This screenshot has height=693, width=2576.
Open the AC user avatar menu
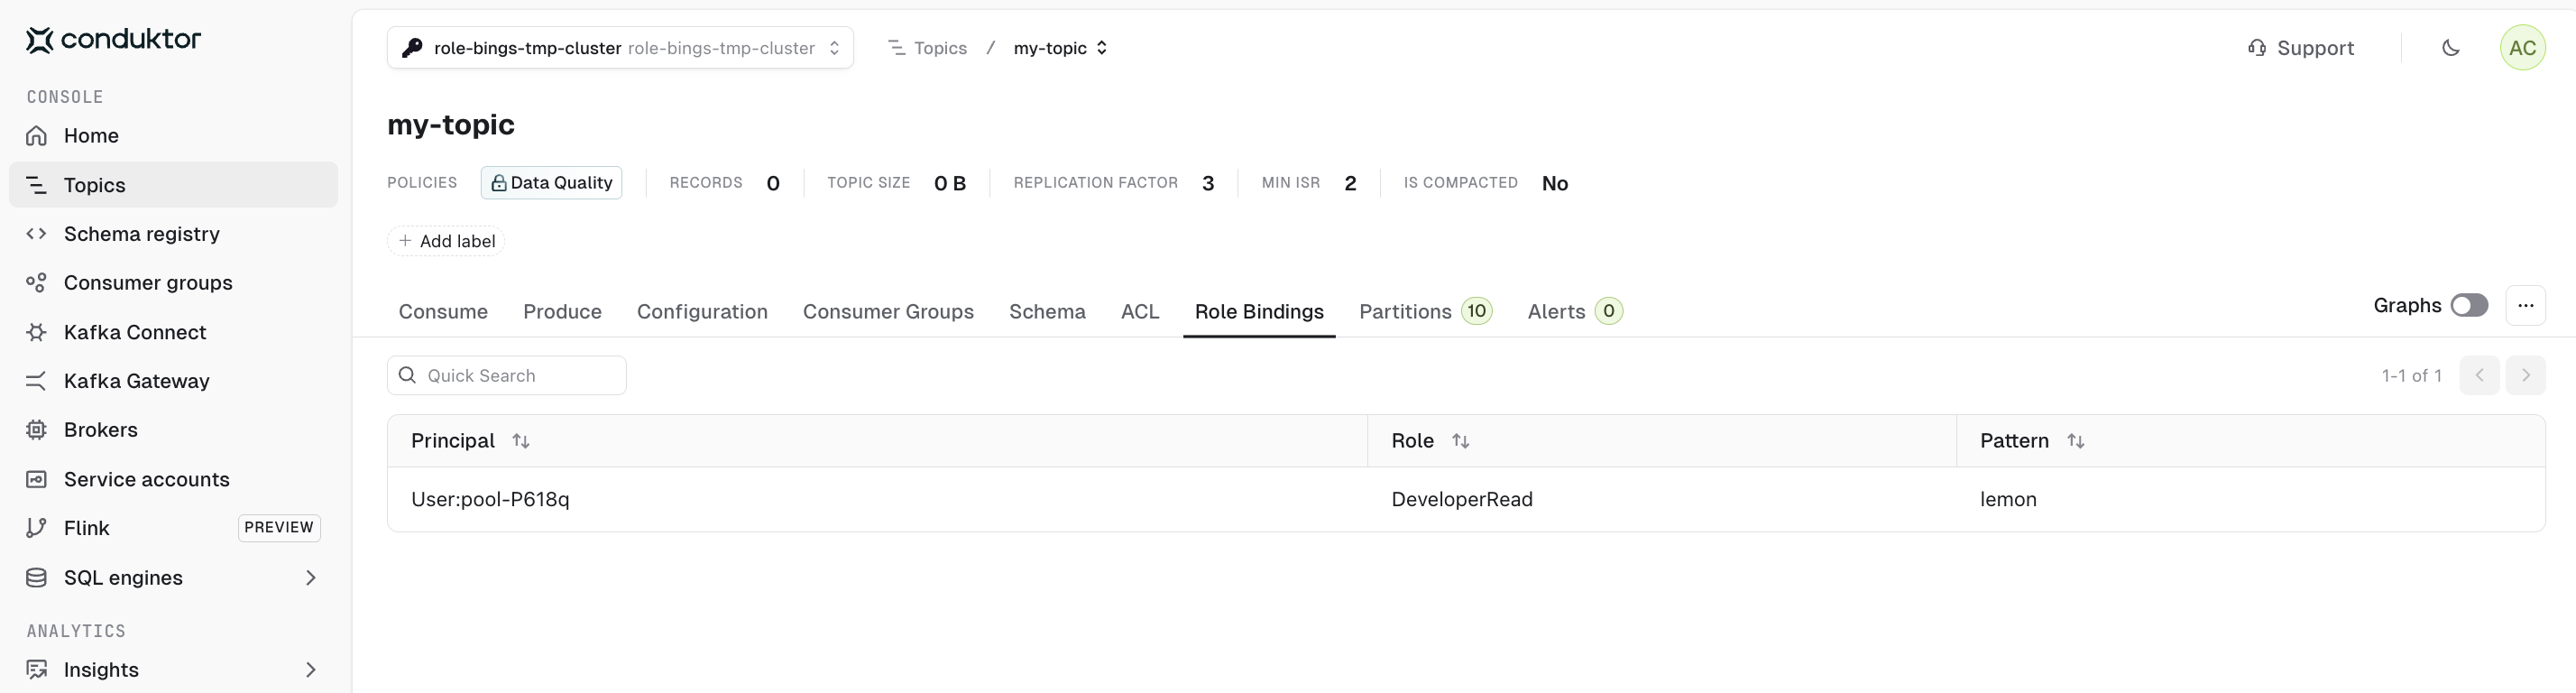2522,48
